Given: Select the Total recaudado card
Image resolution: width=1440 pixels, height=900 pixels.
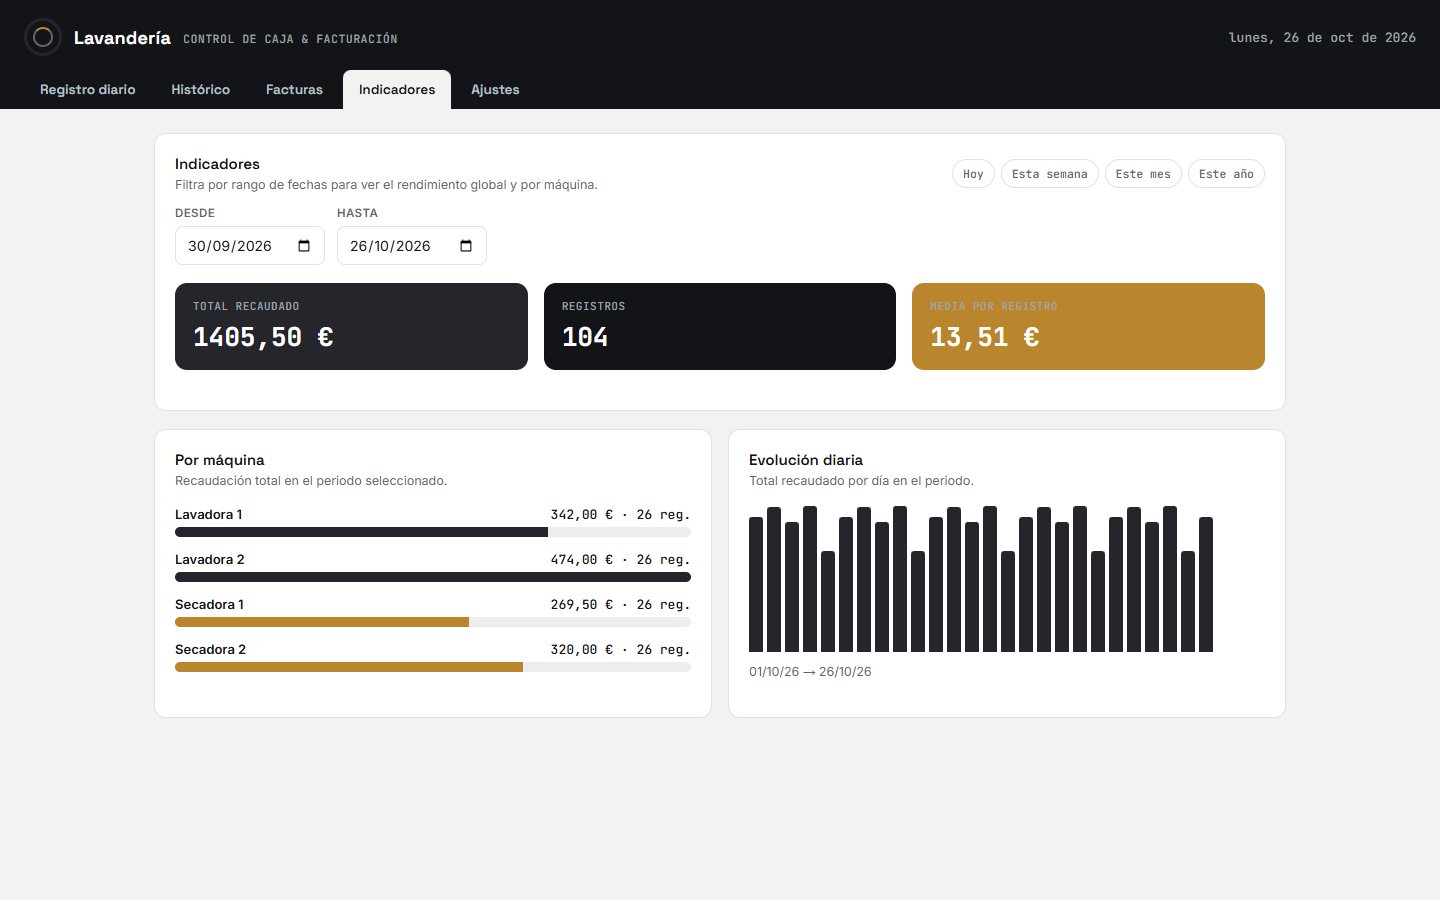Looking at the screenshot, I should click(351, 327).
